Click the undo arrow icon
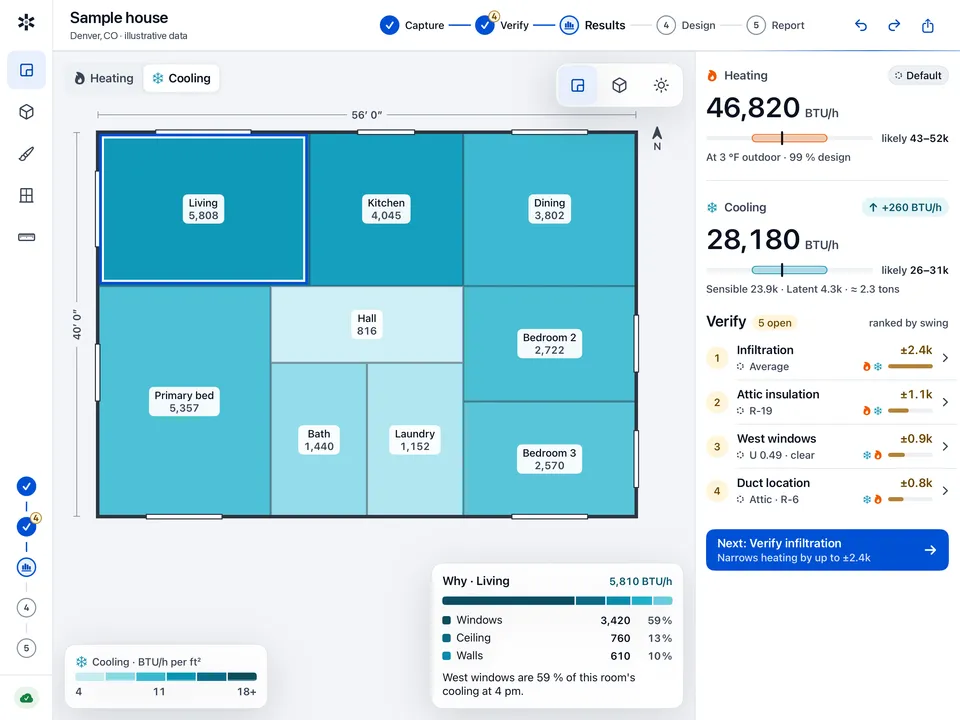This screenshot has width=960, height=720. point(861,25)
